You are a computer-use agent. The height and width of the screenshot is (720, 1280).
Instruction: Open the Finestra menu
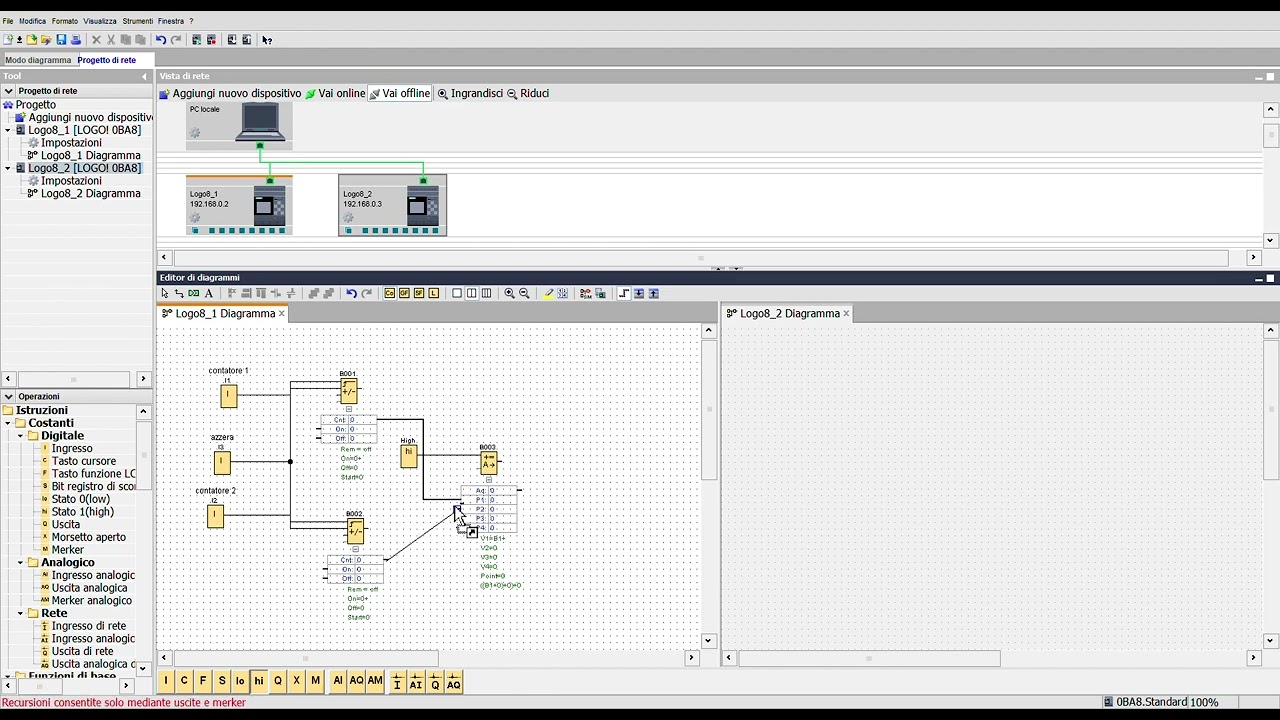click(x=171, y=21)
